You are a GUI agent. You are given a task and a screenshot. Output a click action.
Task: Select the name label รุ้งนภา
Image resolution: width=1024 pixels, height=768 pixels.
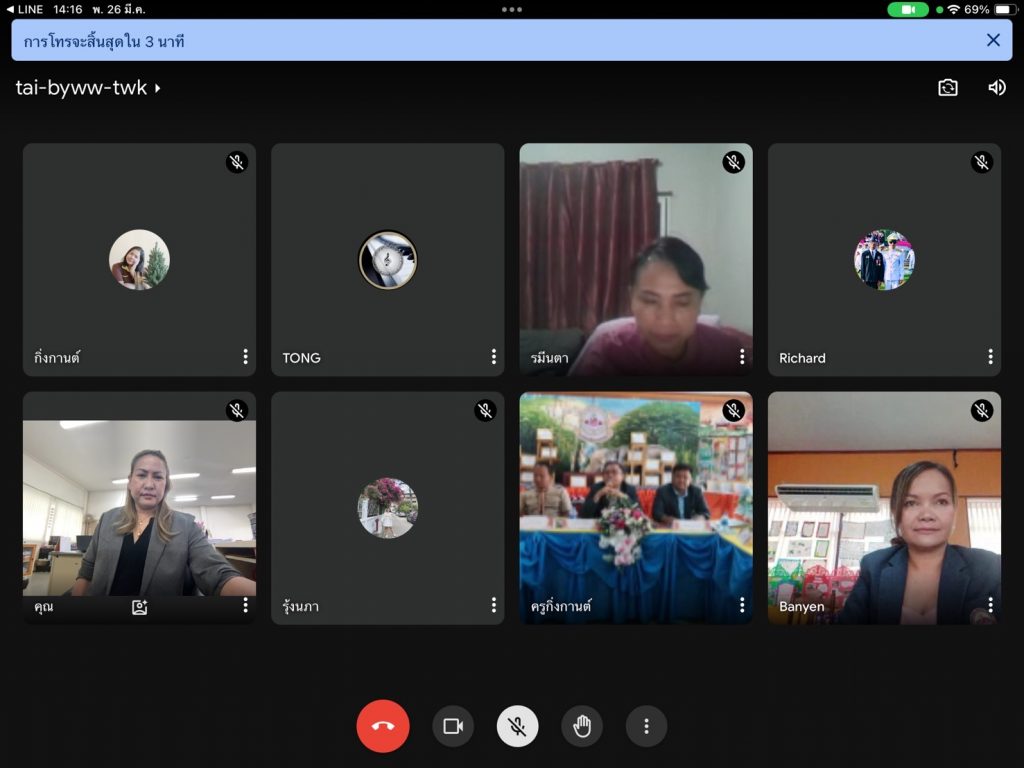pos(300,605)
